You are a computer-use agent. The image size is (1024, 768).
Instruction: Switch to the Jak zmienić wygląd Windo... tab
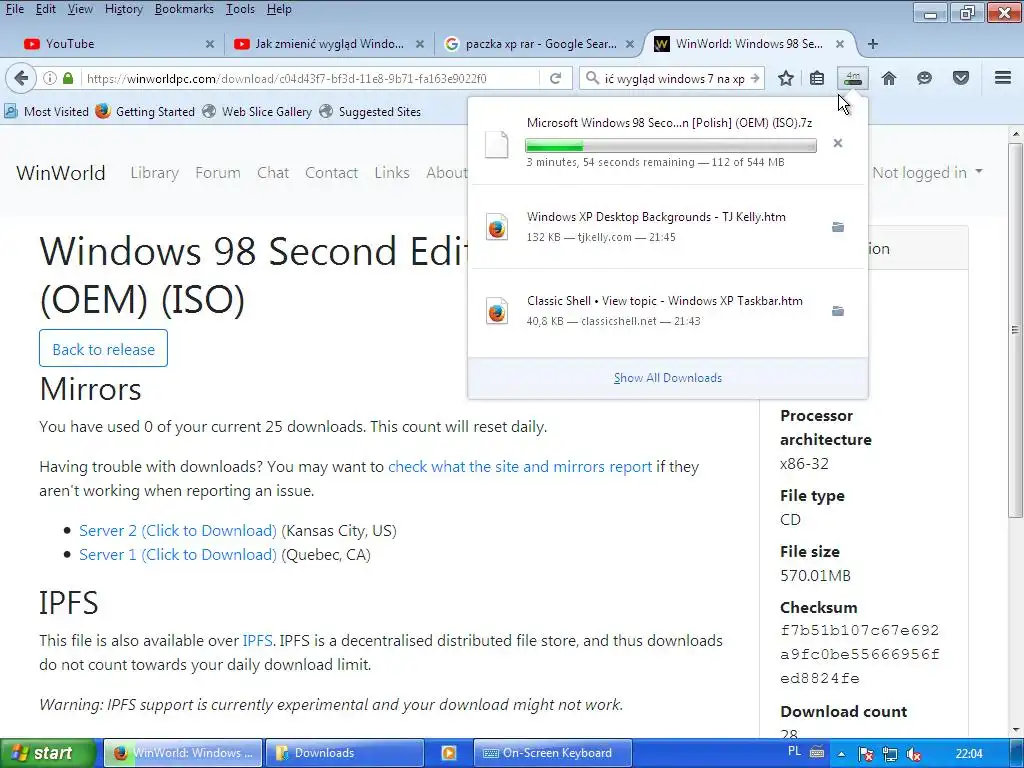click(x=330, y=44)
